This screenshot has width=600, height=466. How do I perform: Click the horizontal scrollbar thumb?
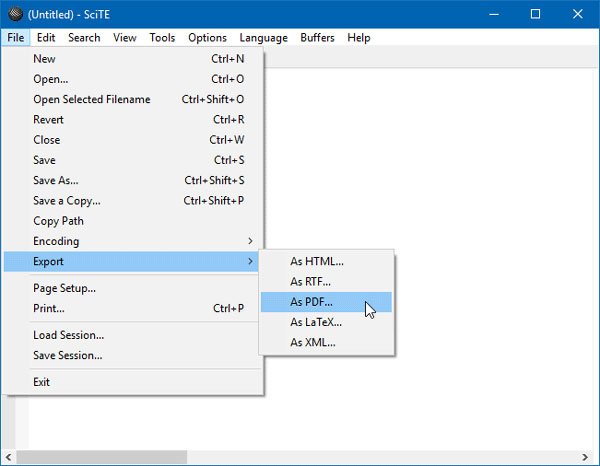click(x=101, y=457)
